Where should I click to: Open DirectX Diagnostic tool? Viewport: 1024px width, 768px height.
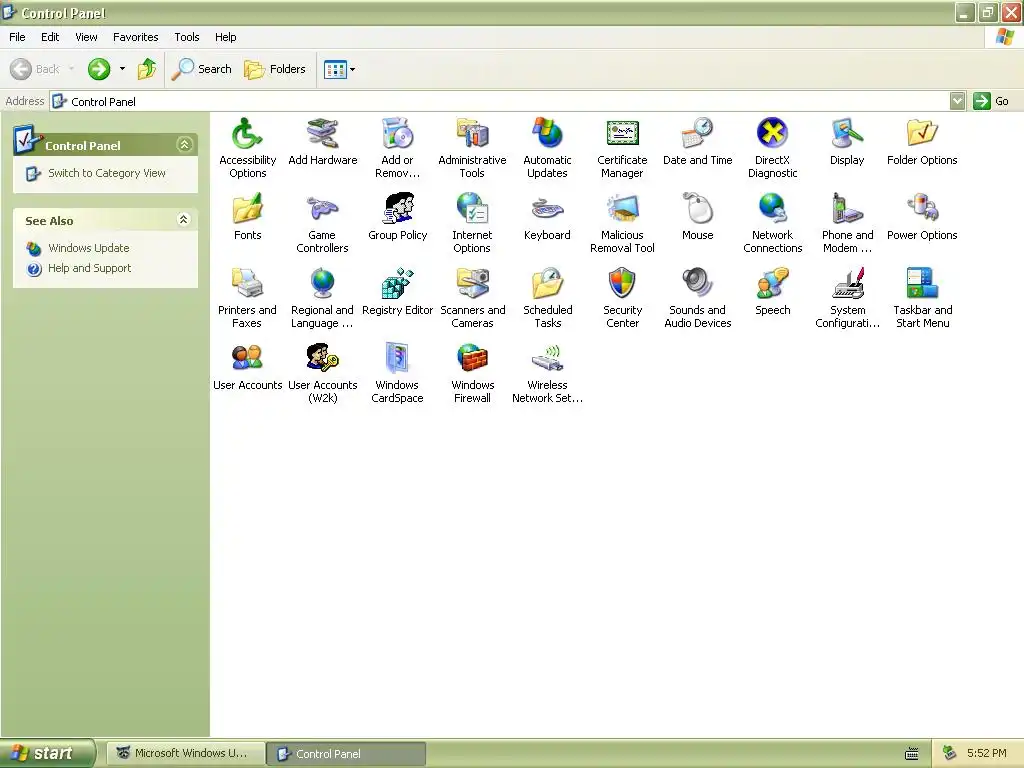point(773,148)
